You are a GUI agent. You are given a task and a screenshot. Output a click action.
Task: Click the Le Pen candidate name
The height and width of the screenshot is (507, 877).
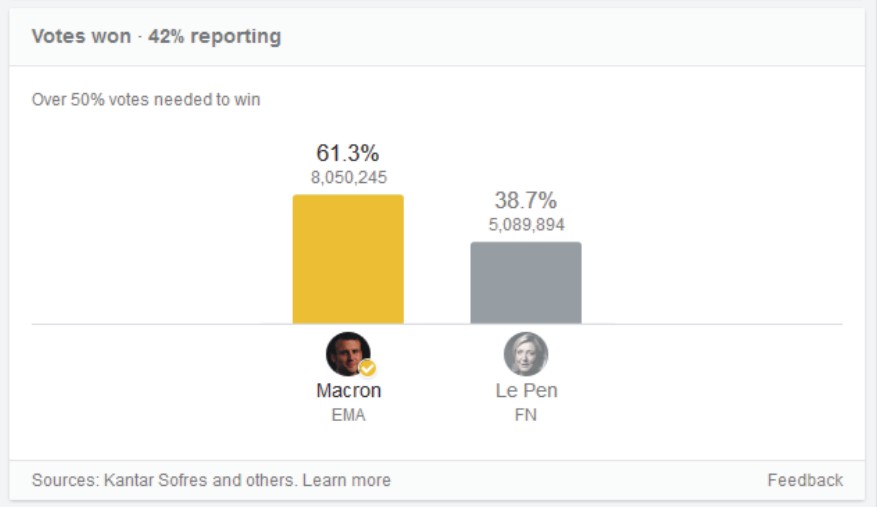(x=526, y=391)
